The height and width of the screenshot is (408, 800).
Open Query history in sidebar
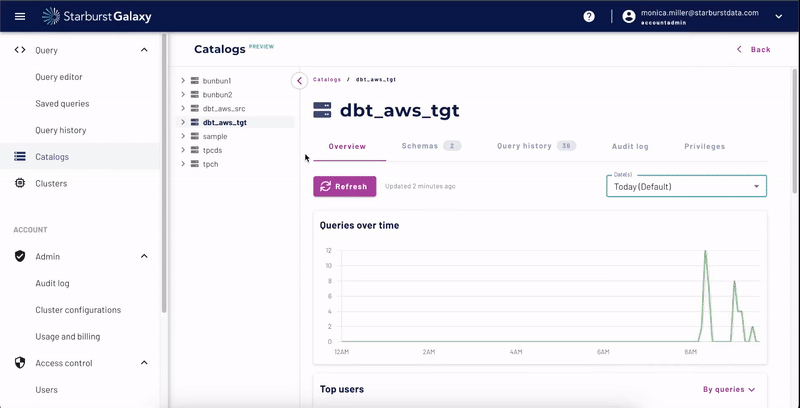(61, 130)
